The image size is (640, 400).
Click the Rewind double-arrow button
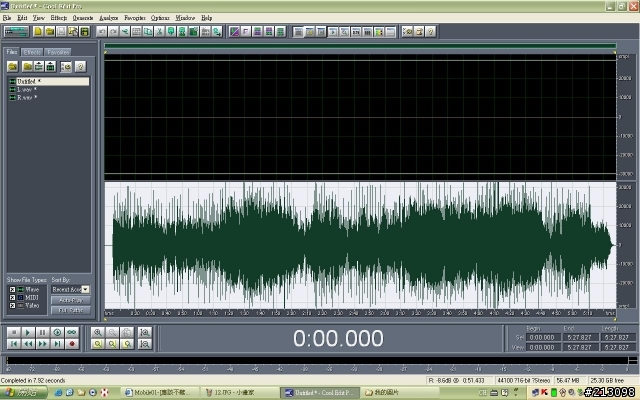(28, 344)
